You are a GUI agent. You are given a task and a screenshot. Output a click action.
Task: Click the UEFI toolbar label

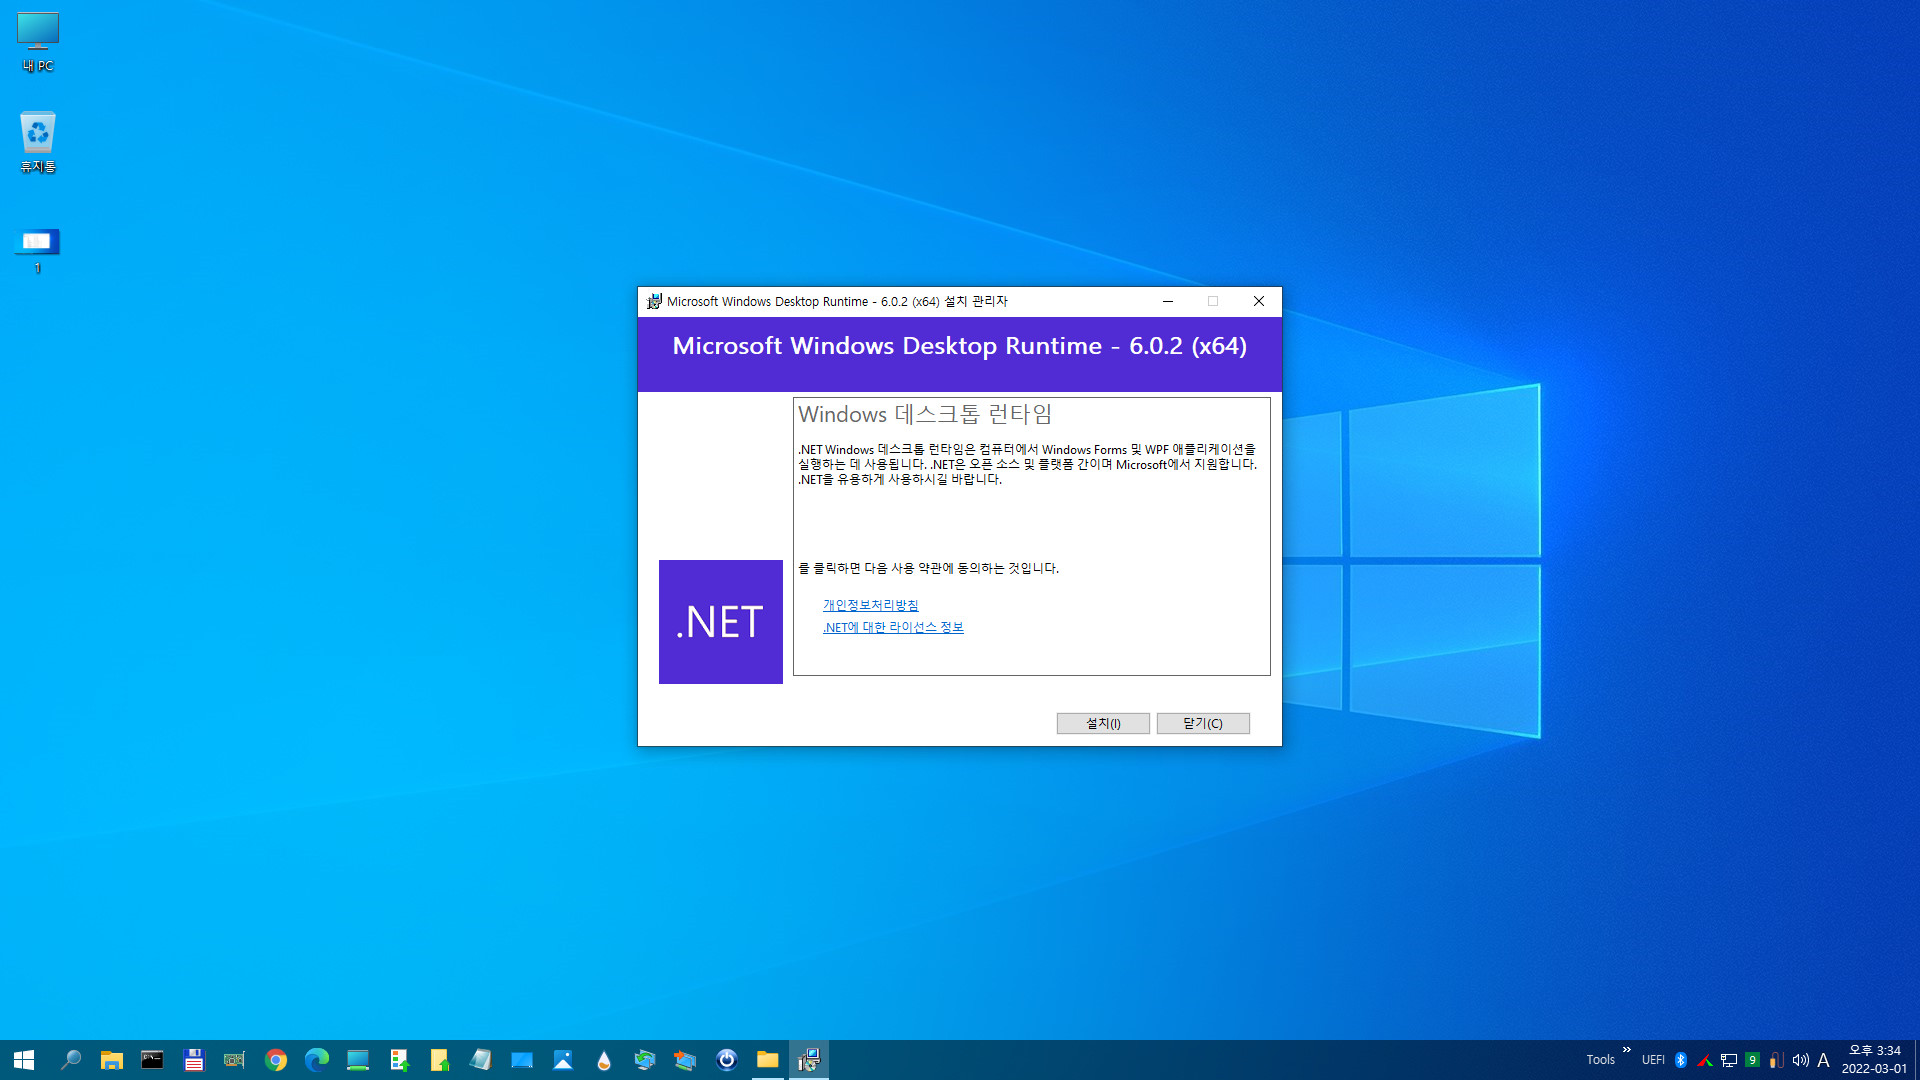[1653, 1060]
